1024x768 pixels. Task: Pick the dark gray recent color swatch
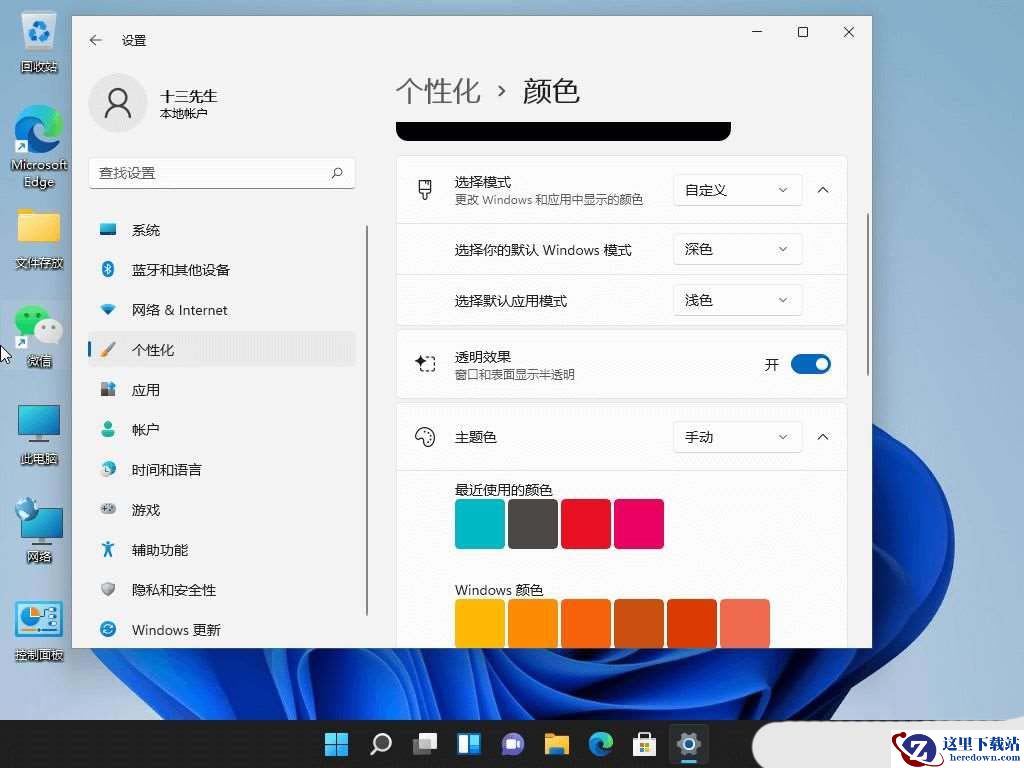point(533,524)
